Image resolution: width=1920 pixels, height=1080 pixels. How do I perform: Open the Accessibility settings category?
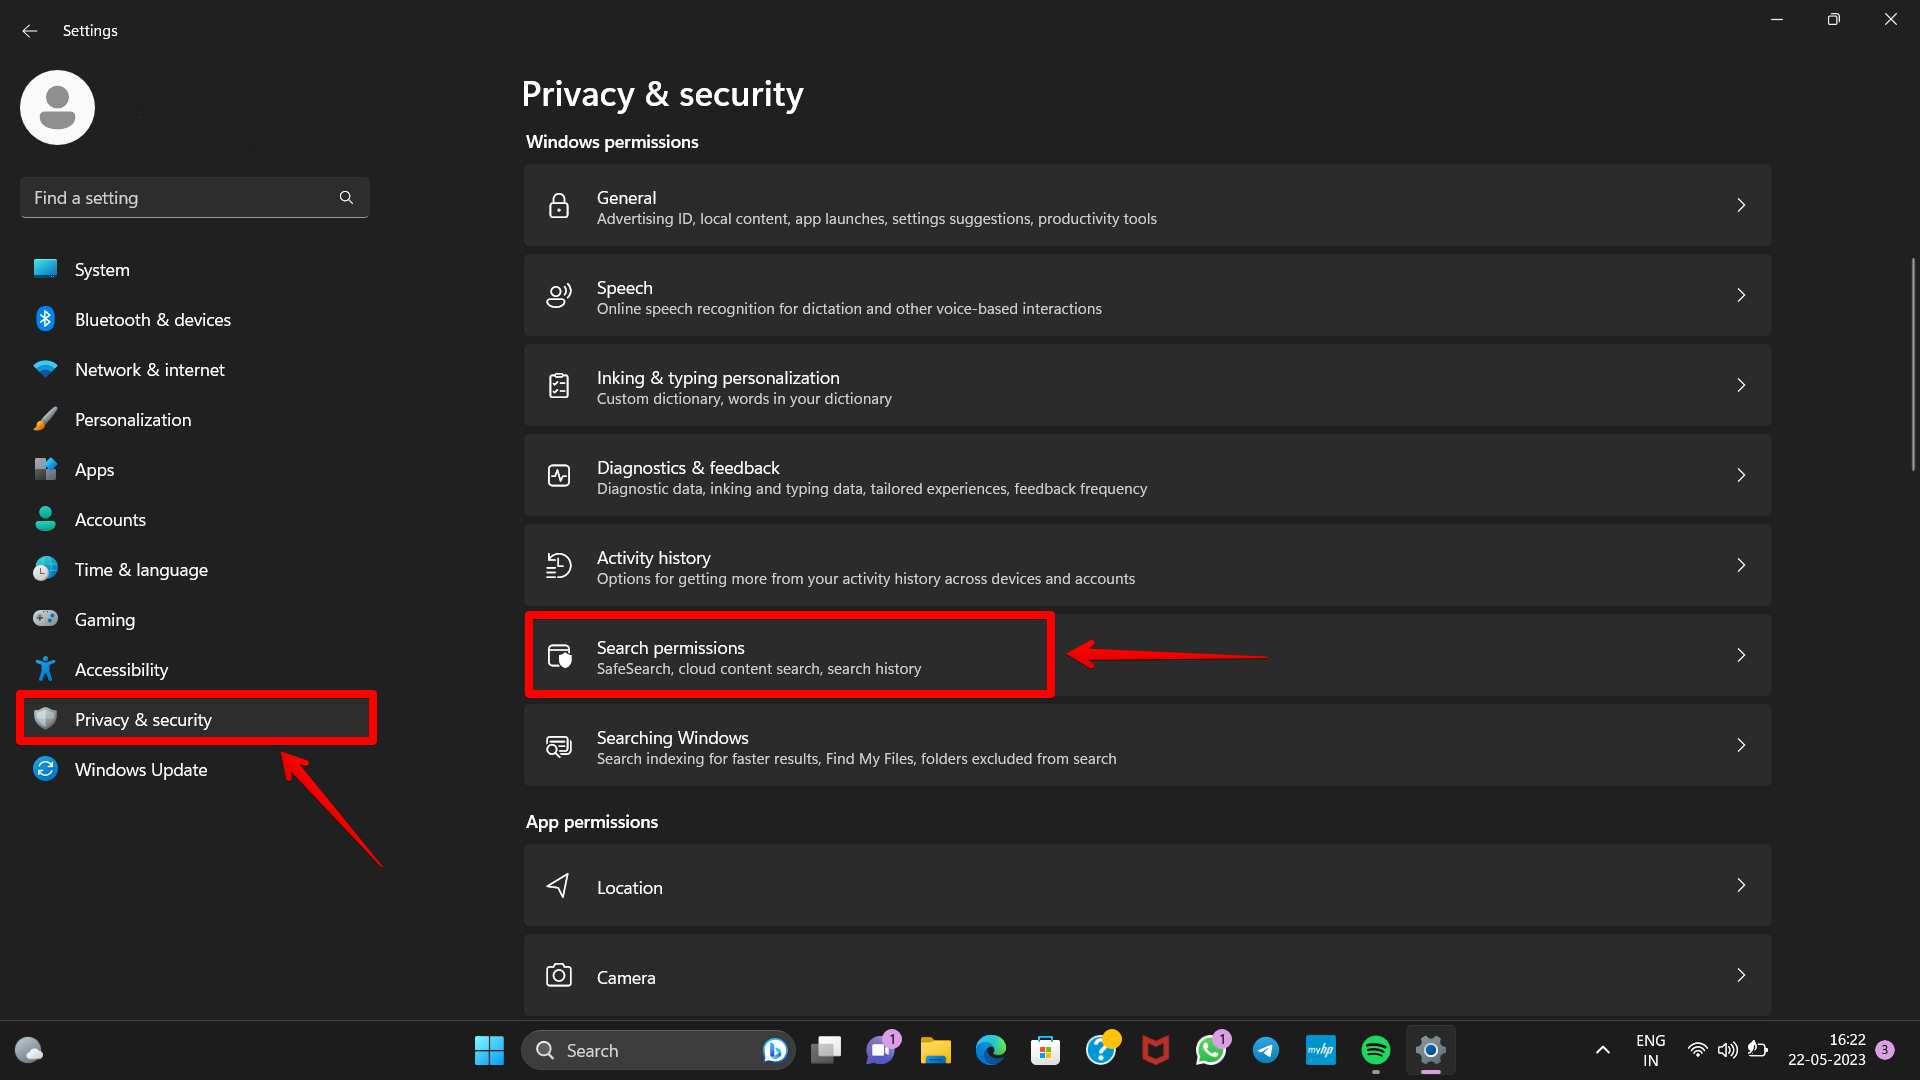click(120, 670)
